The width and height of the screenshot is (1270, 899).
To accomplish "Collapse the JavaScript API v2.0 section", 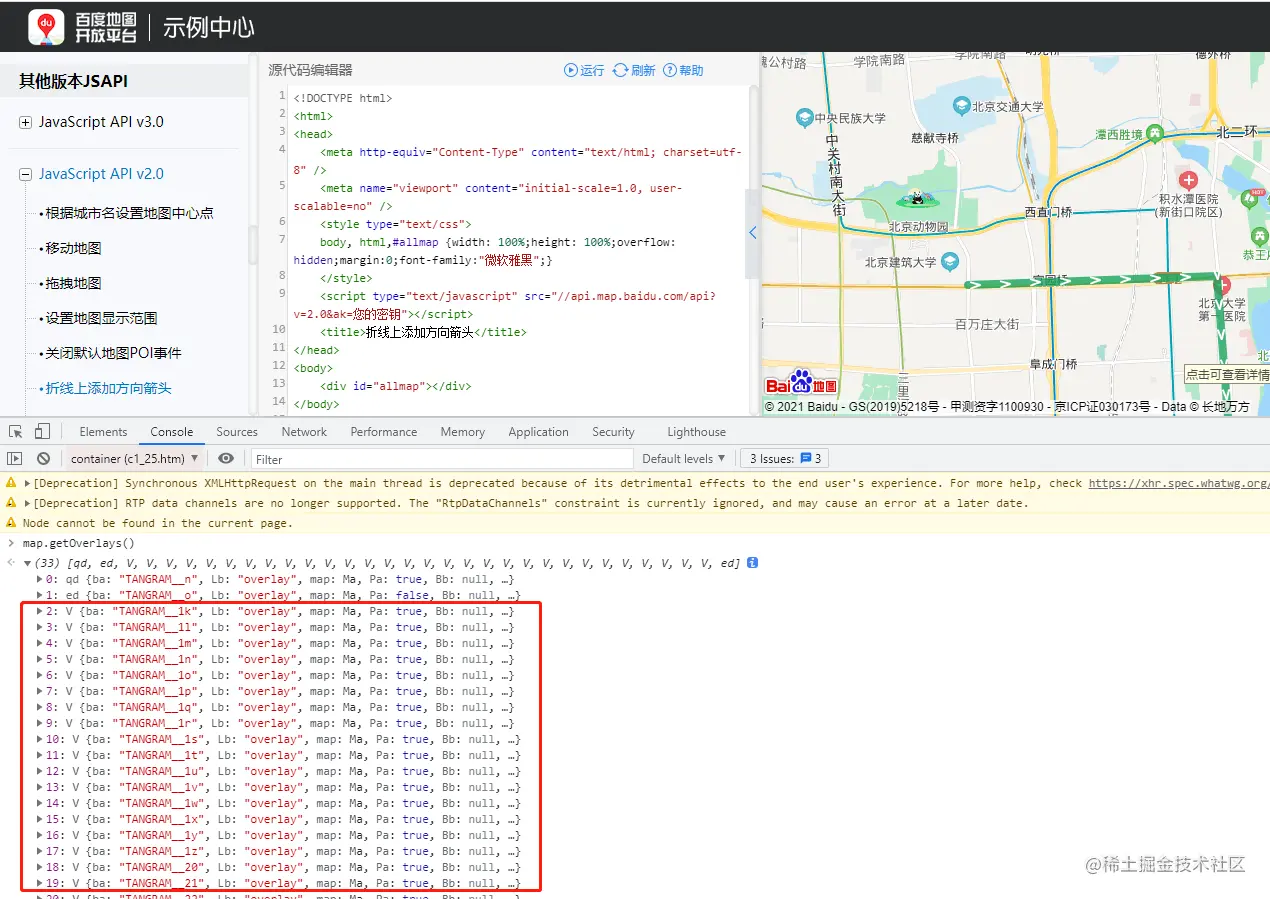I will [25, 174].
